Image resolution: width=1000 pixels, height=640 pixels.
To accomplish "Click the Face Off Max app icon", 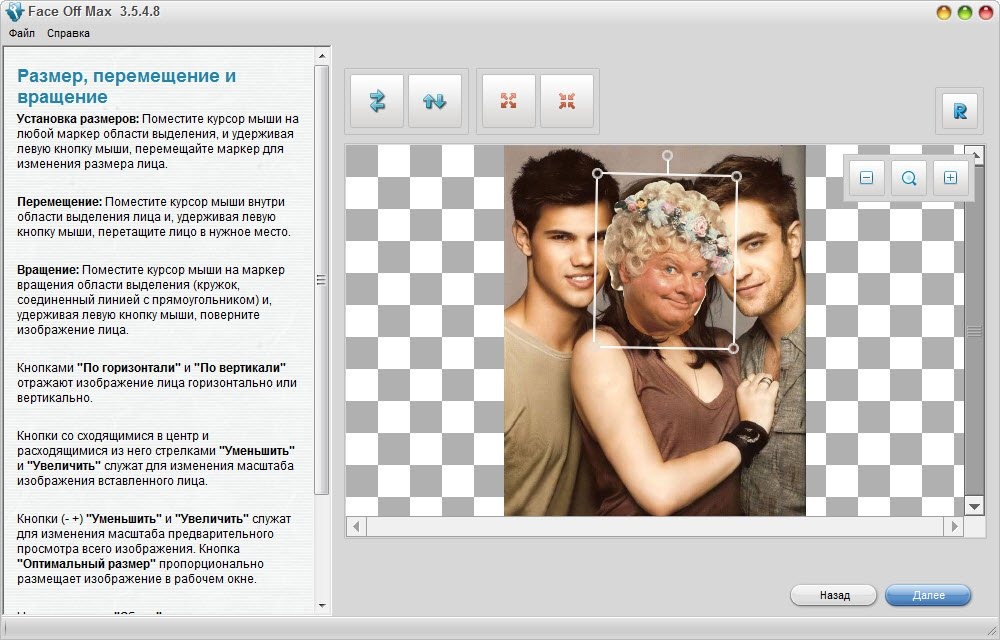I will 14,11.
